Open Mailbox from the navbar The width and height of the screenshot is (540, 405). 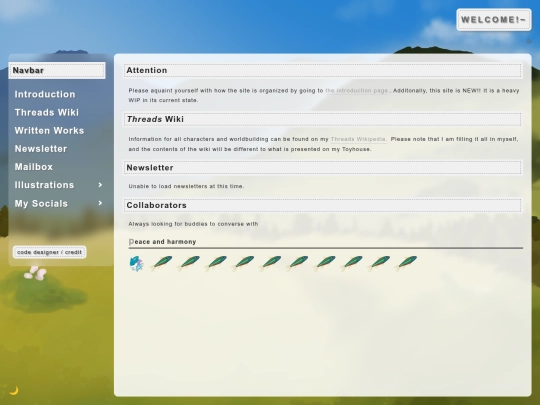click(x=34, y=167)
